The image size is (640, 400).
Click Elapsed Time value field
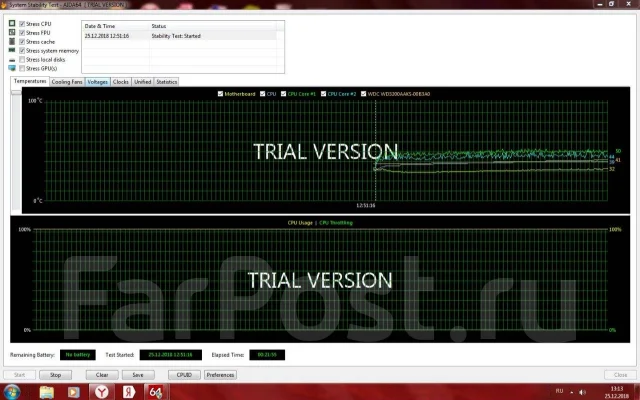click(267, 355)
